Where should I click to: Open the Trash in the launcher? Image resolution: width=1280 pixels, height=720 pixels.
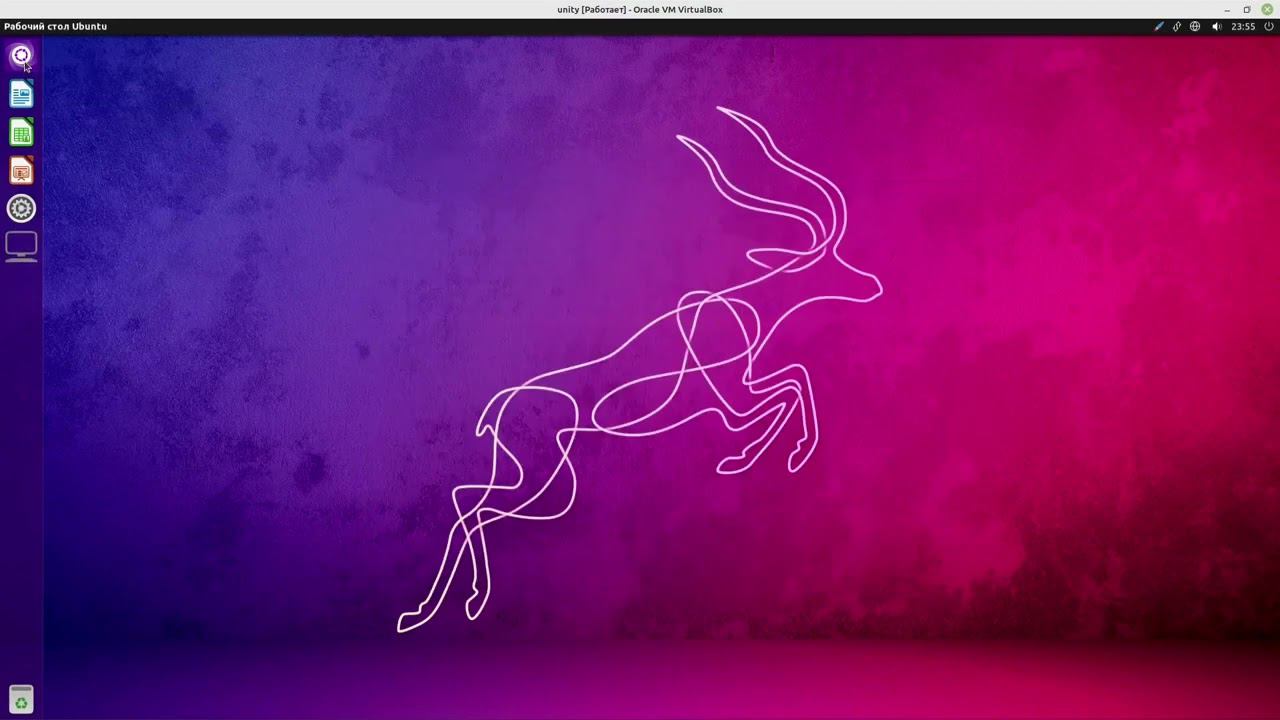click(x=21, y=699)
